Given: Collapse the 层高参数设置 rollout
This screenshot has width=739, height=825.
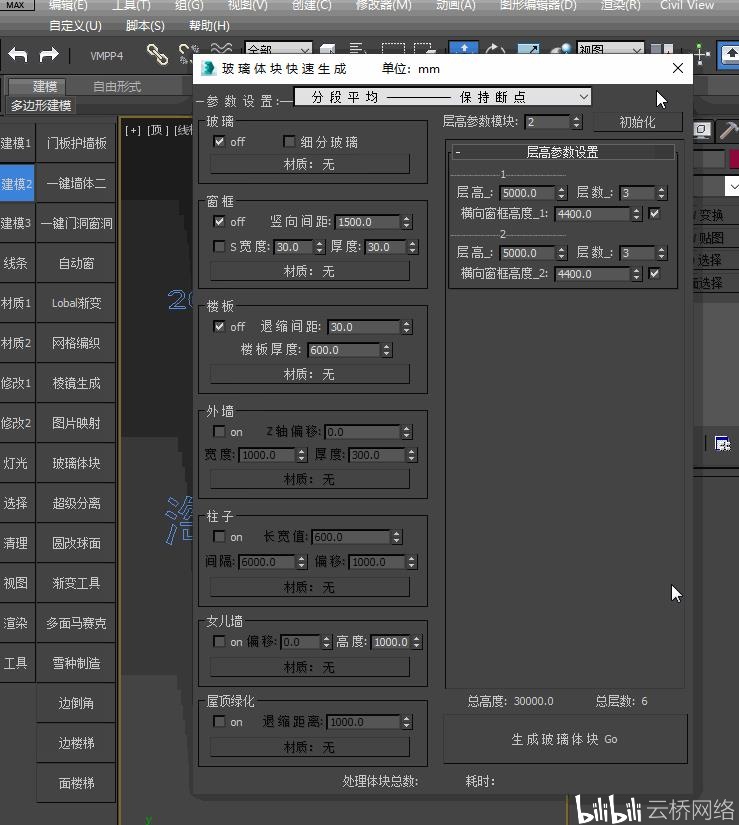Looking at the screenshot, I should (562, 152).
